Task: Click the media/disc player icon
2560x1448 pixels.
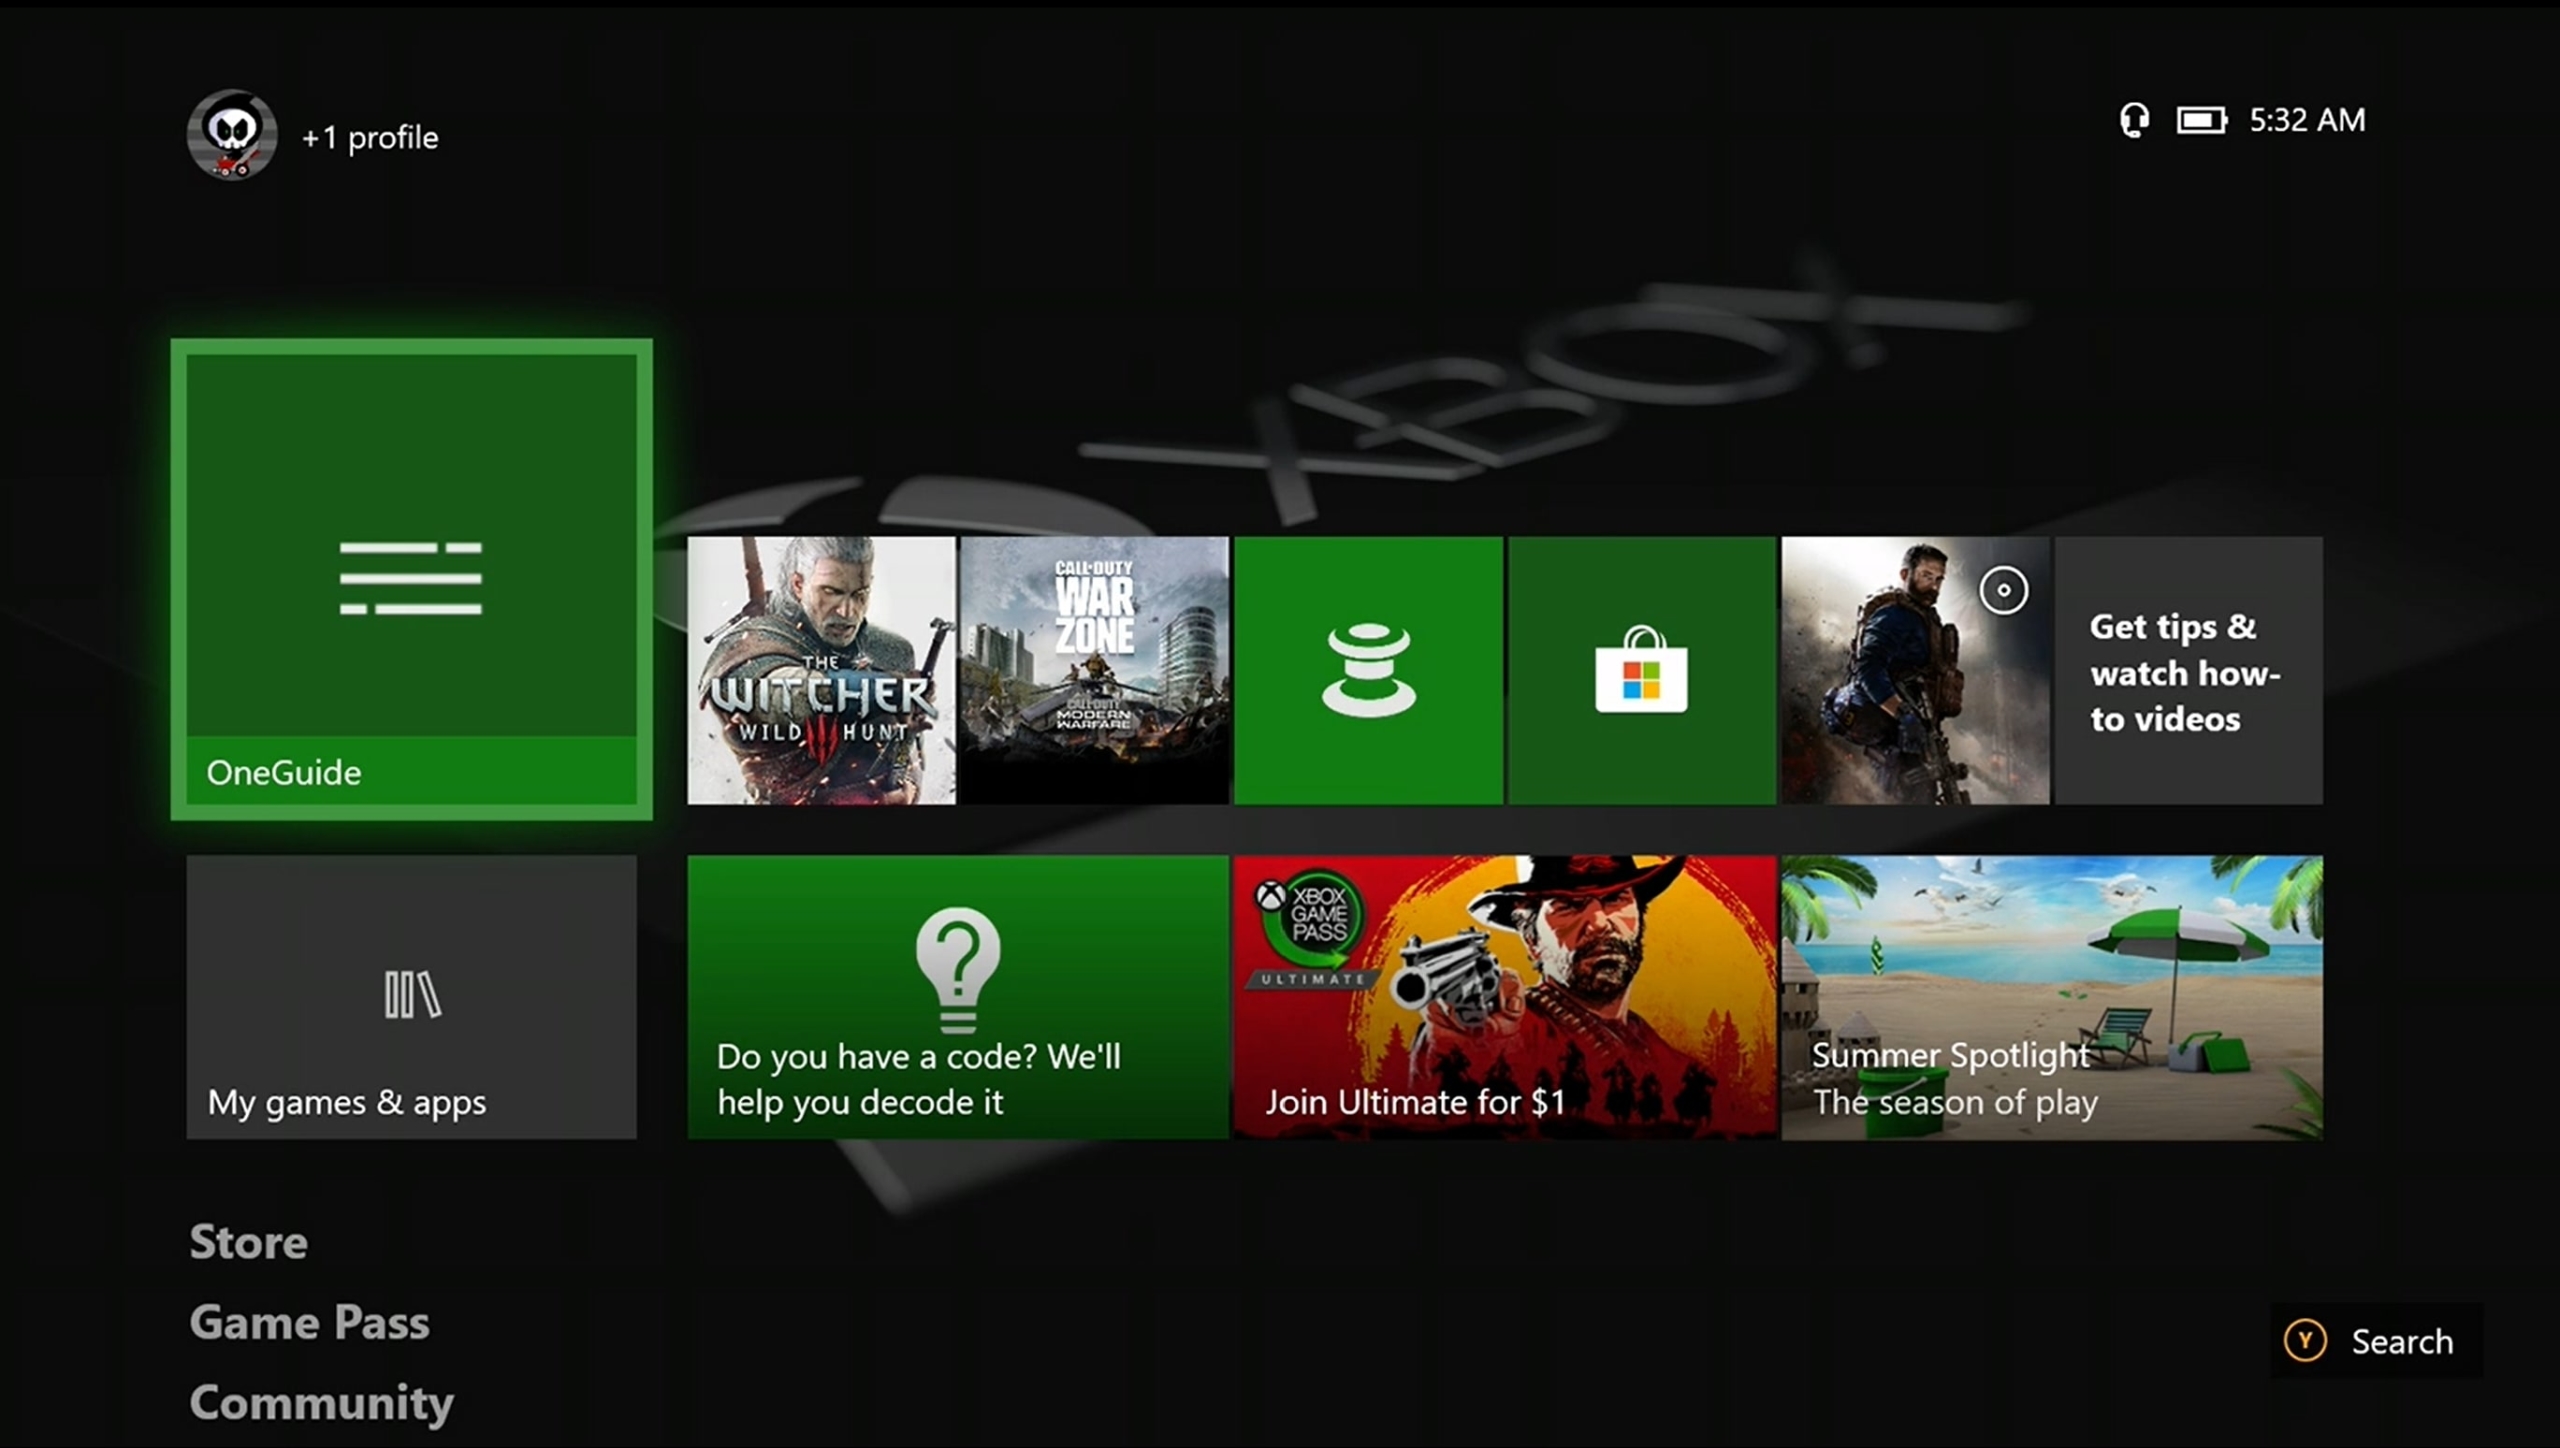Action: pyautogui.click(x=2003, y=587)
